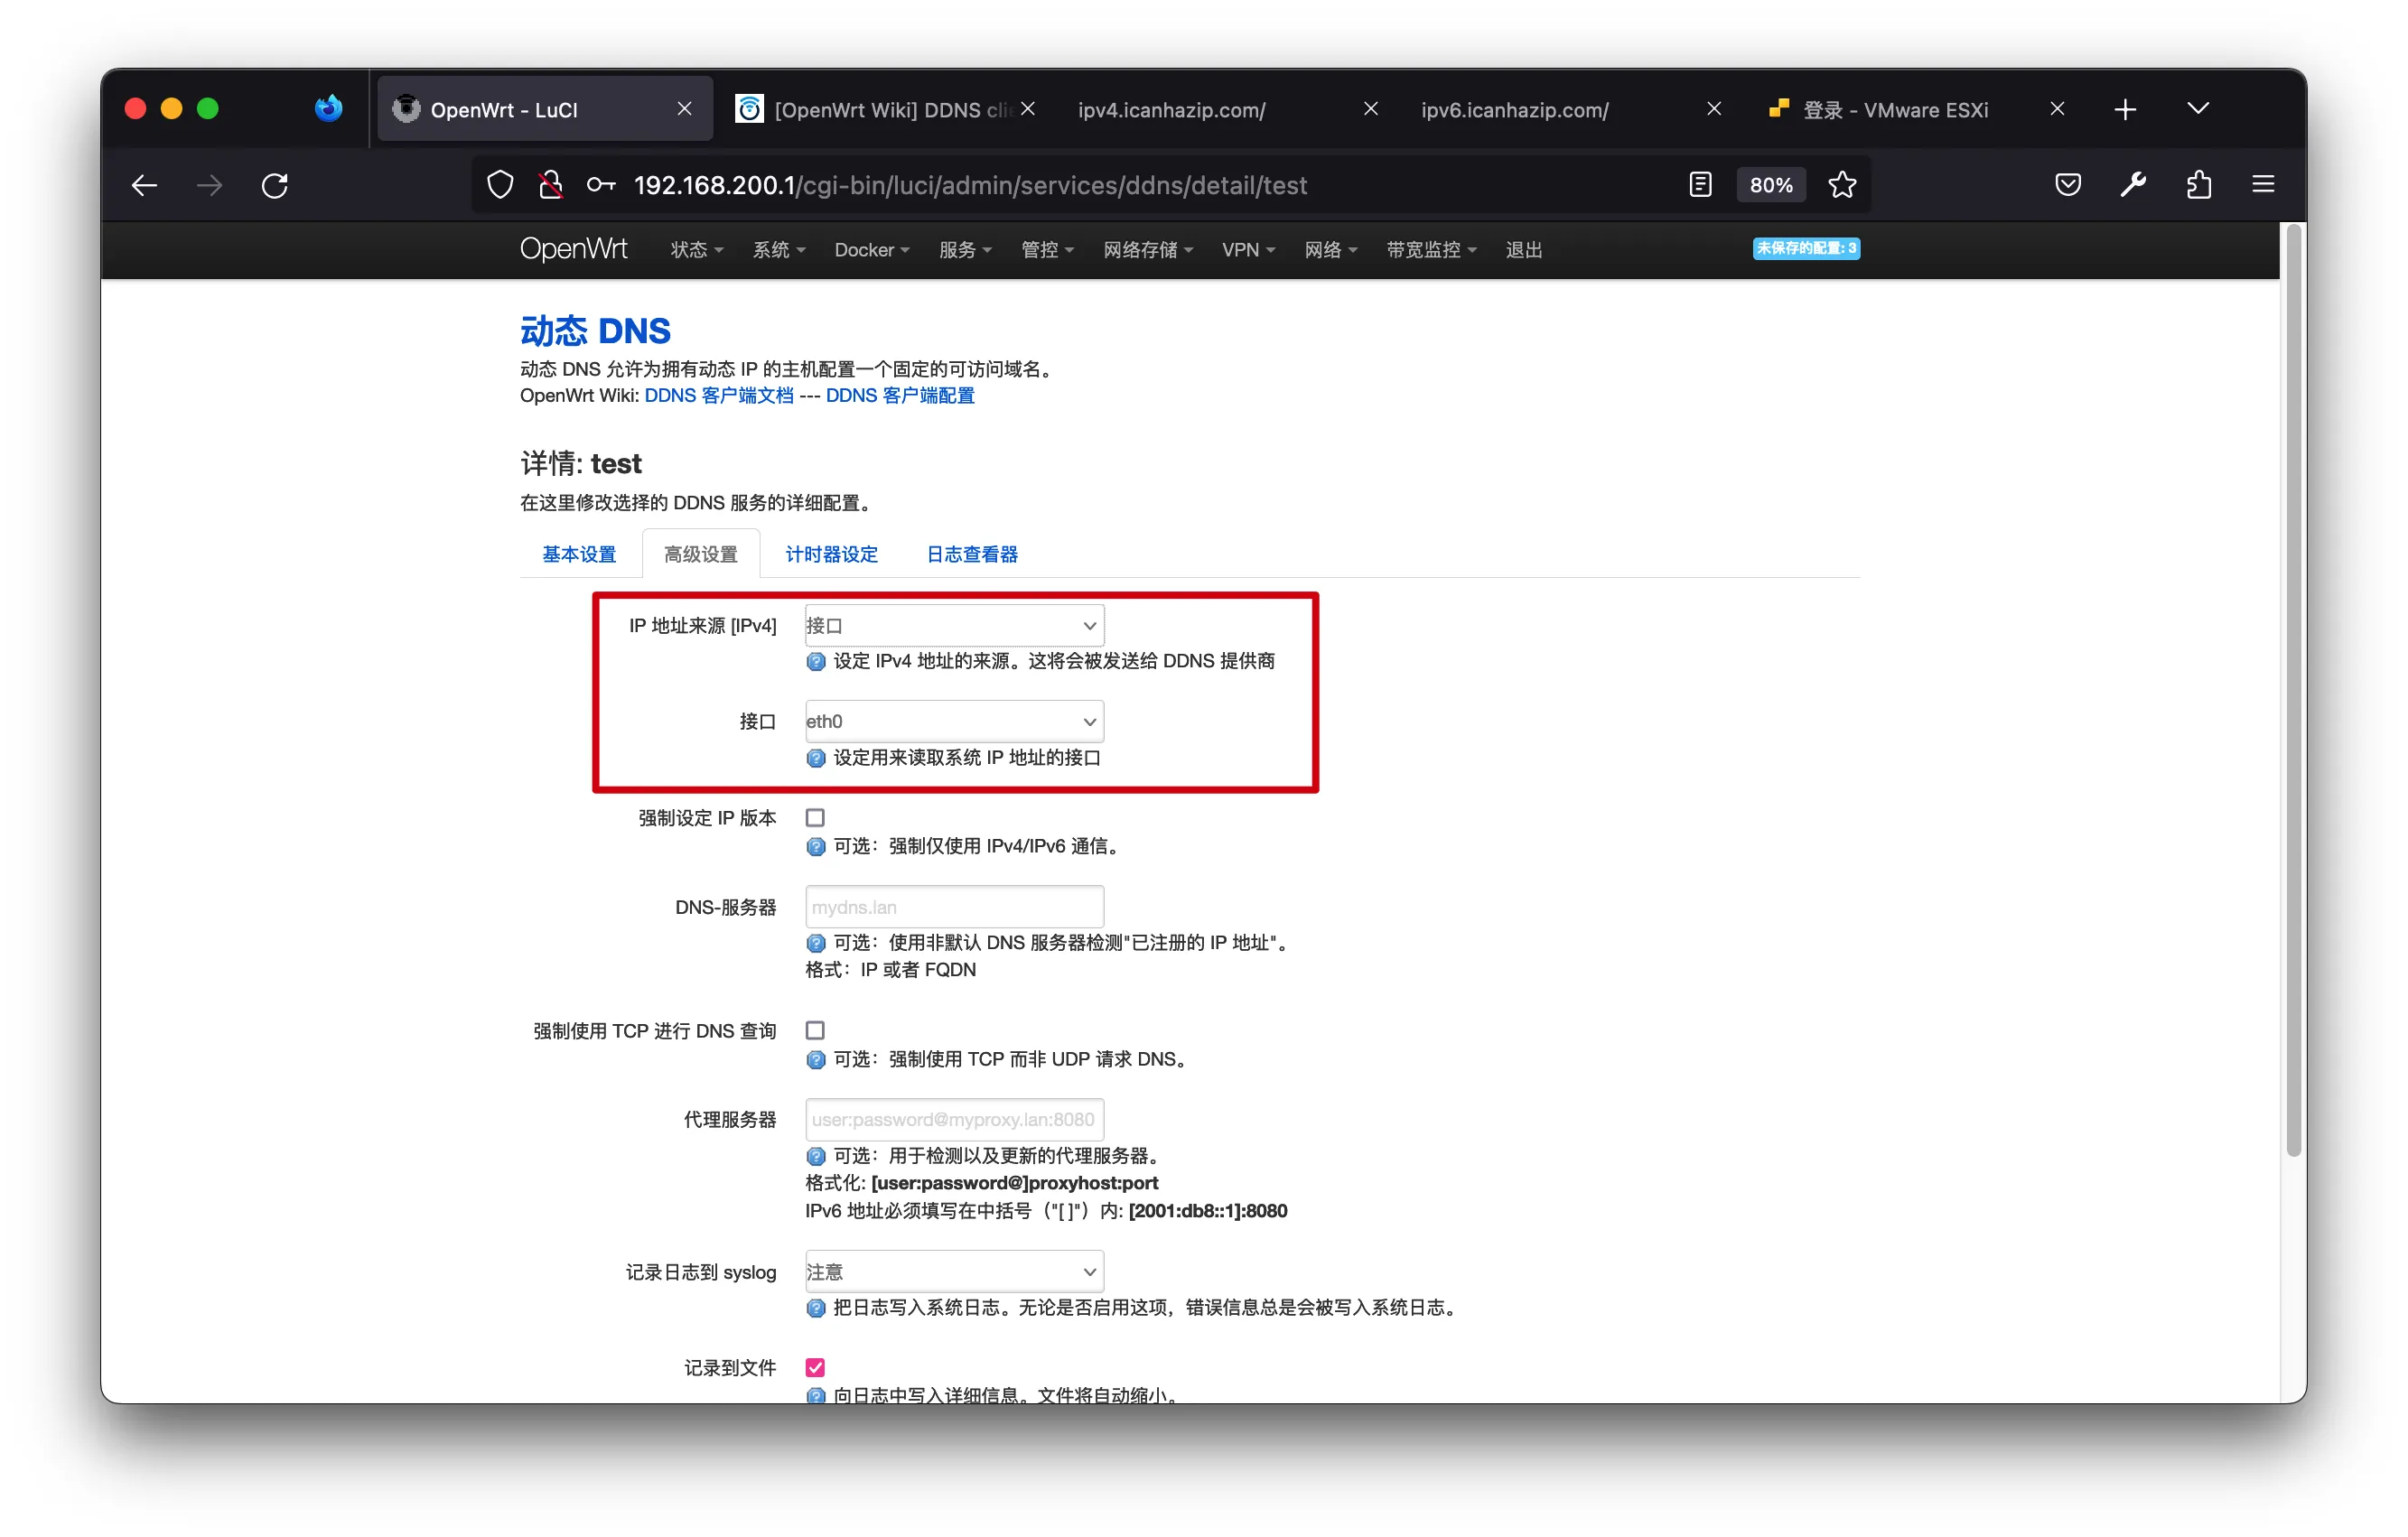The image size is (2408, 1537).
Task: Click help icon beside IPv4 地址的来源 hint
Action: pos(816,661)
